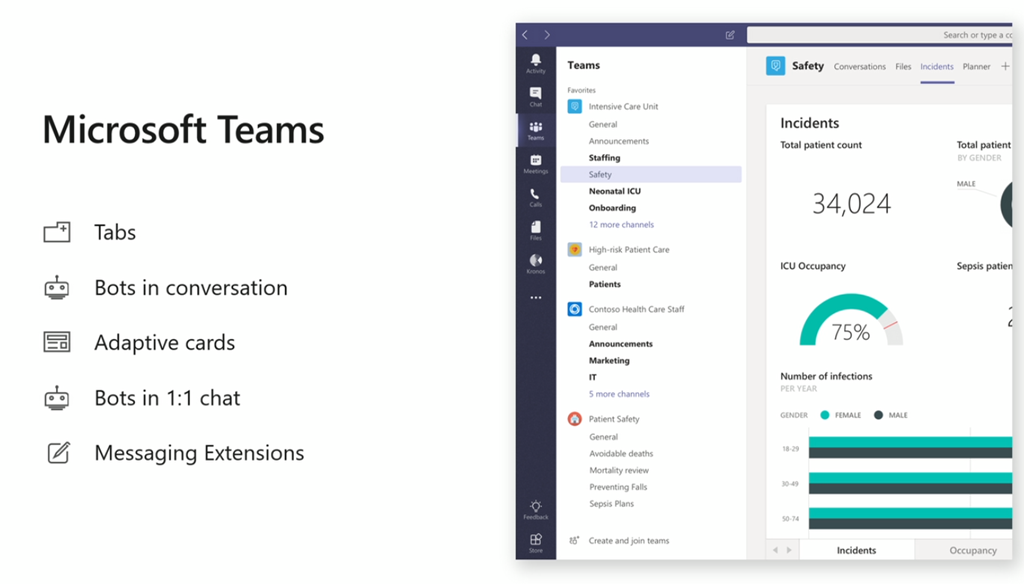Select the Patient Safety team
This screenshot has height=584, width=1024.
pyautogui.click(x=614, y=419)
